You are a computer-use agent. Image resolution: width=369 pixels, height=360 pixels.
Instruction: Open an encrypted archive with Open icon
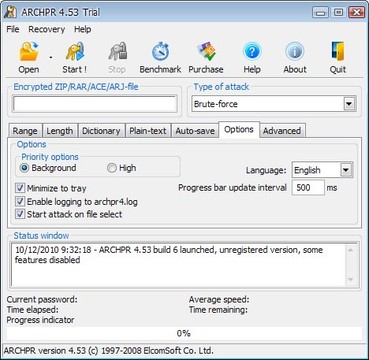pos(29,52)
